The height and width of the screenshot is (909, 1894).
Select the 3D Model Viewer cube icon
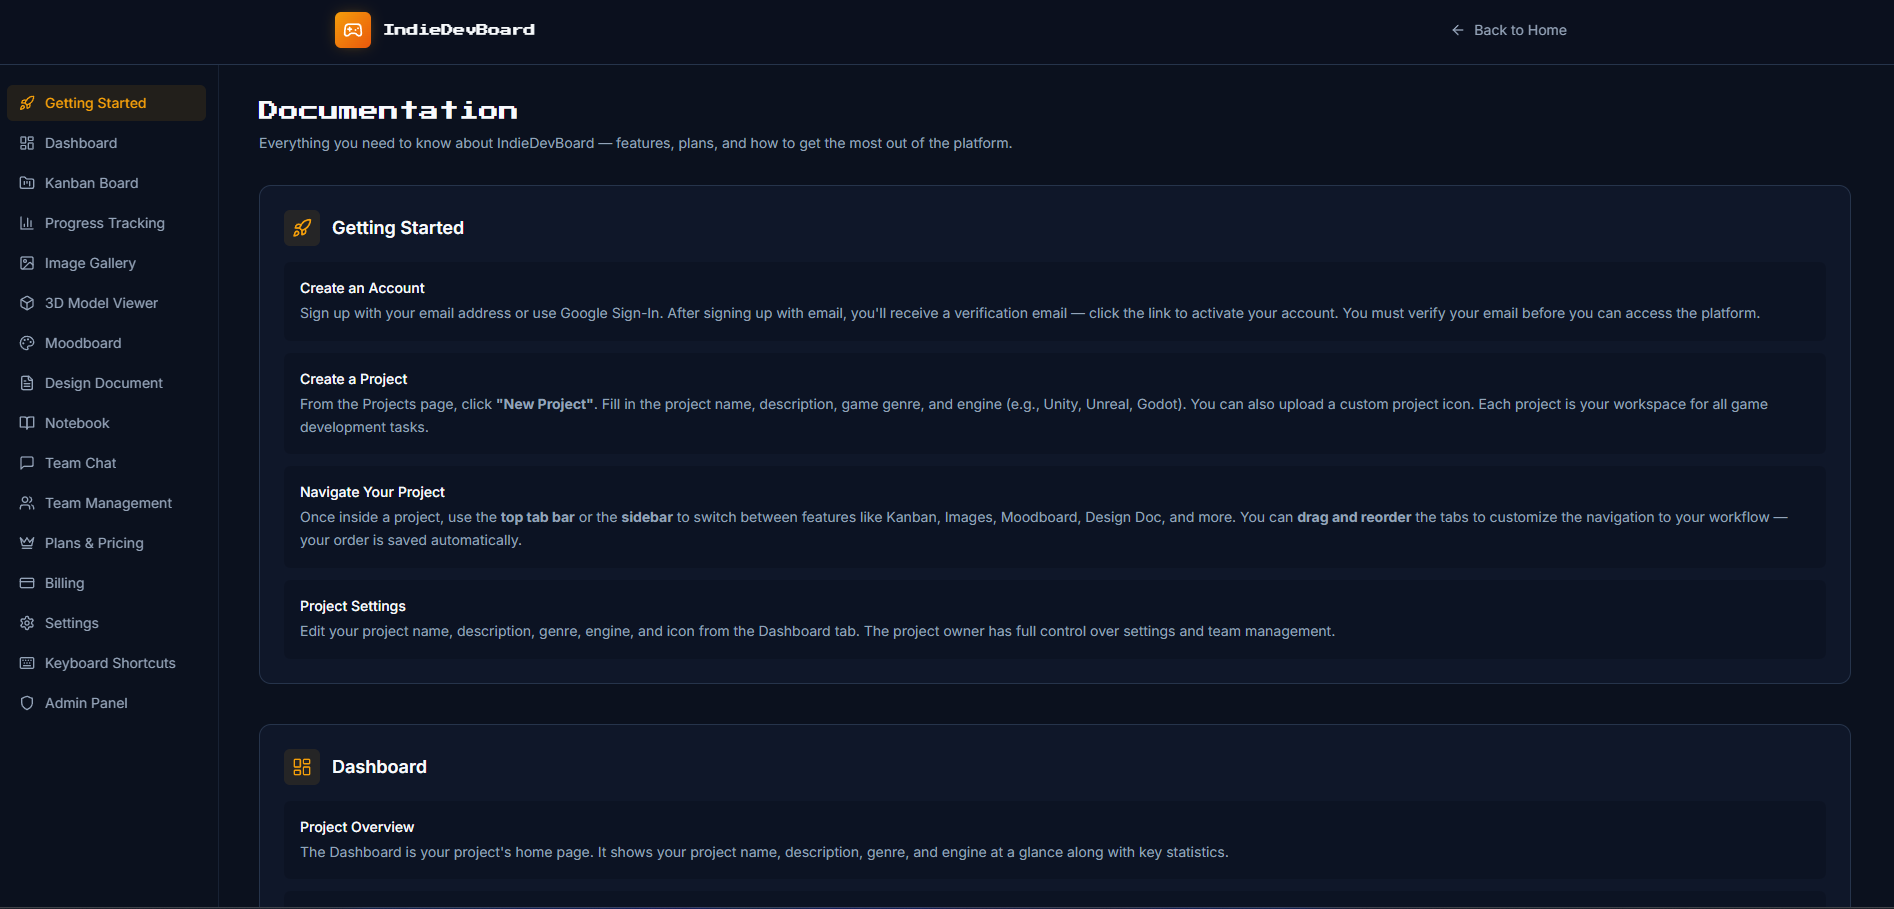coord(26,303)
